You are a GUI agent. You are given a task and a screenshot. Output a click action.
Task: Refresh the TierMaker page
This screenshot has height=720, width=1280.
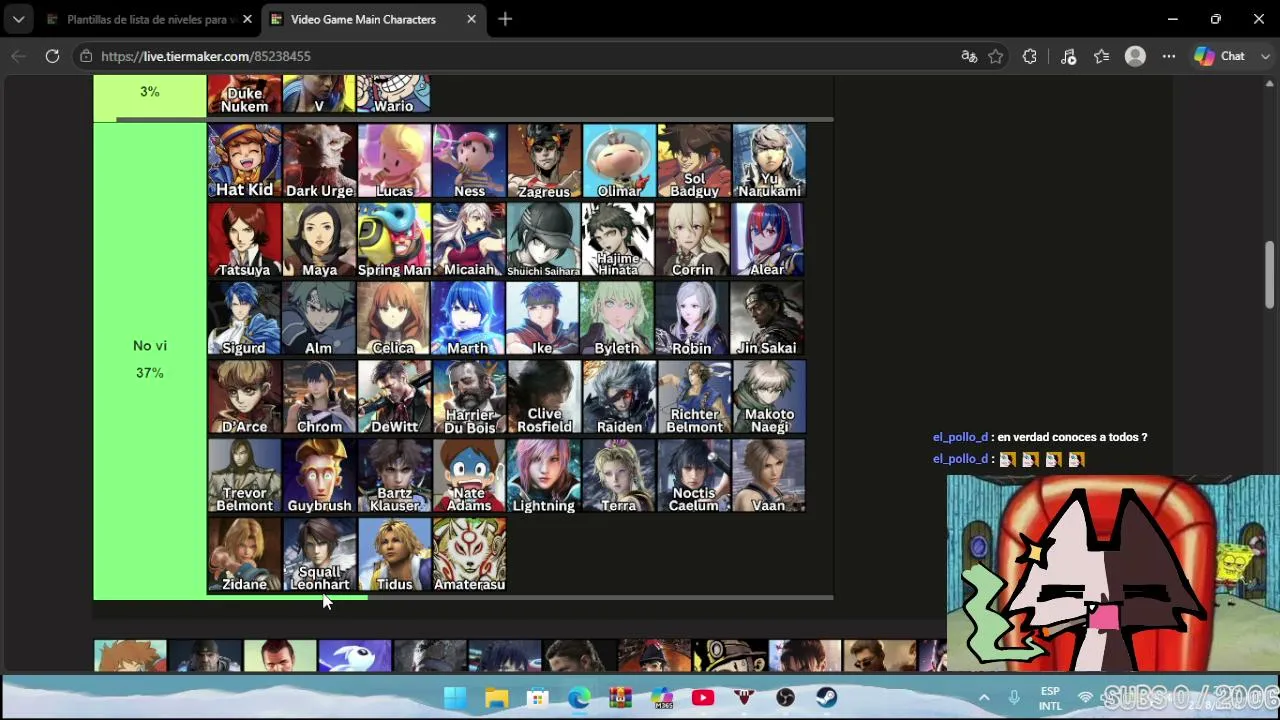tap(52, 56)
